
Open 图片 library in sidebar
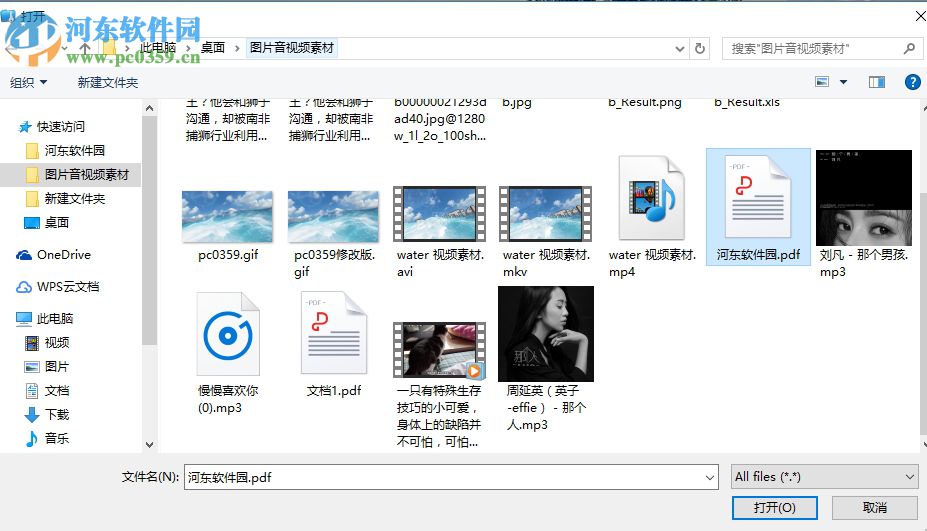click(57, 367)
